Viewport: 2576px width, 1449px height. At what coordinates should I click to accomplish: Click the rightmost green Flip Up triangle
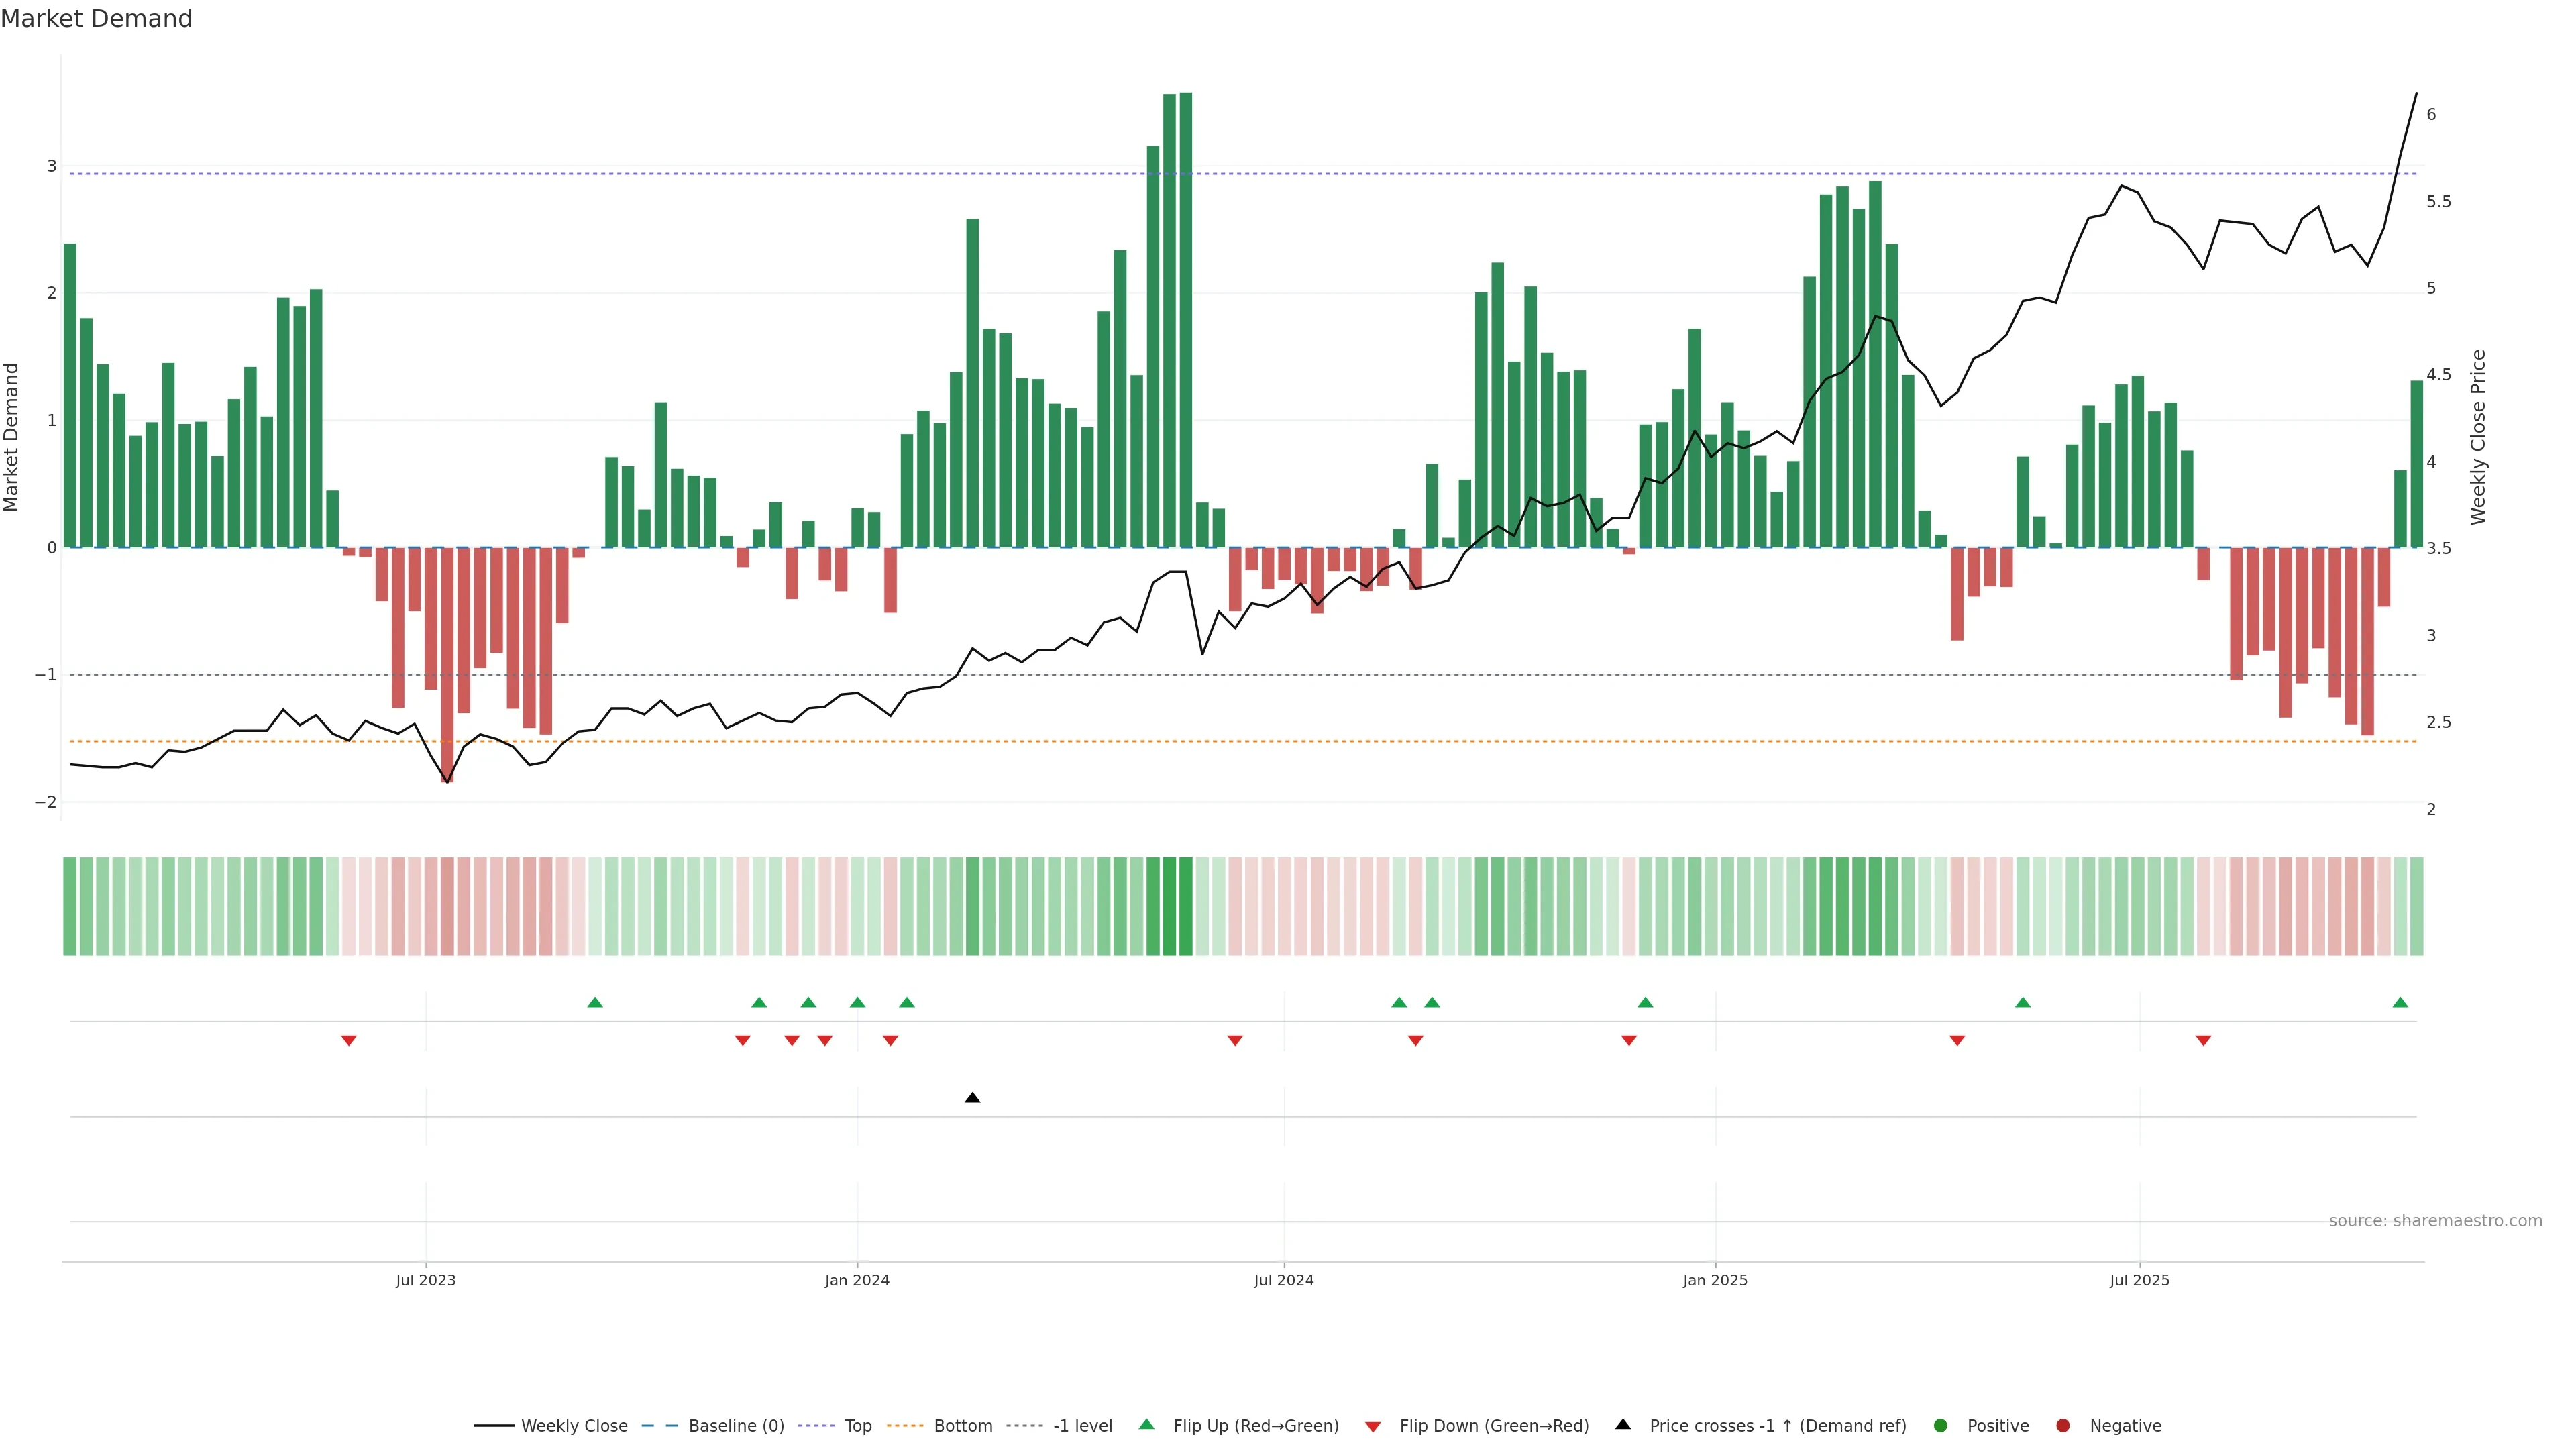point(2400,1002)
